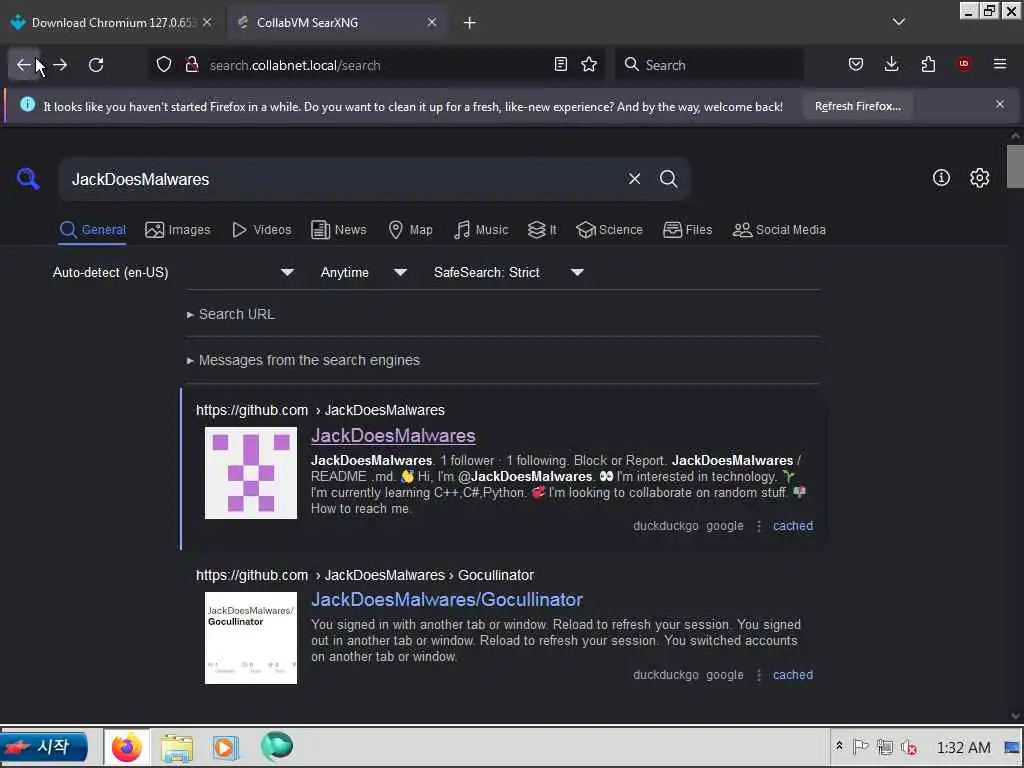Image resolution: width=1024 pixels, height=768 pixels.
Task: Open the tracking protection shield icon
Action: point(164,65)
